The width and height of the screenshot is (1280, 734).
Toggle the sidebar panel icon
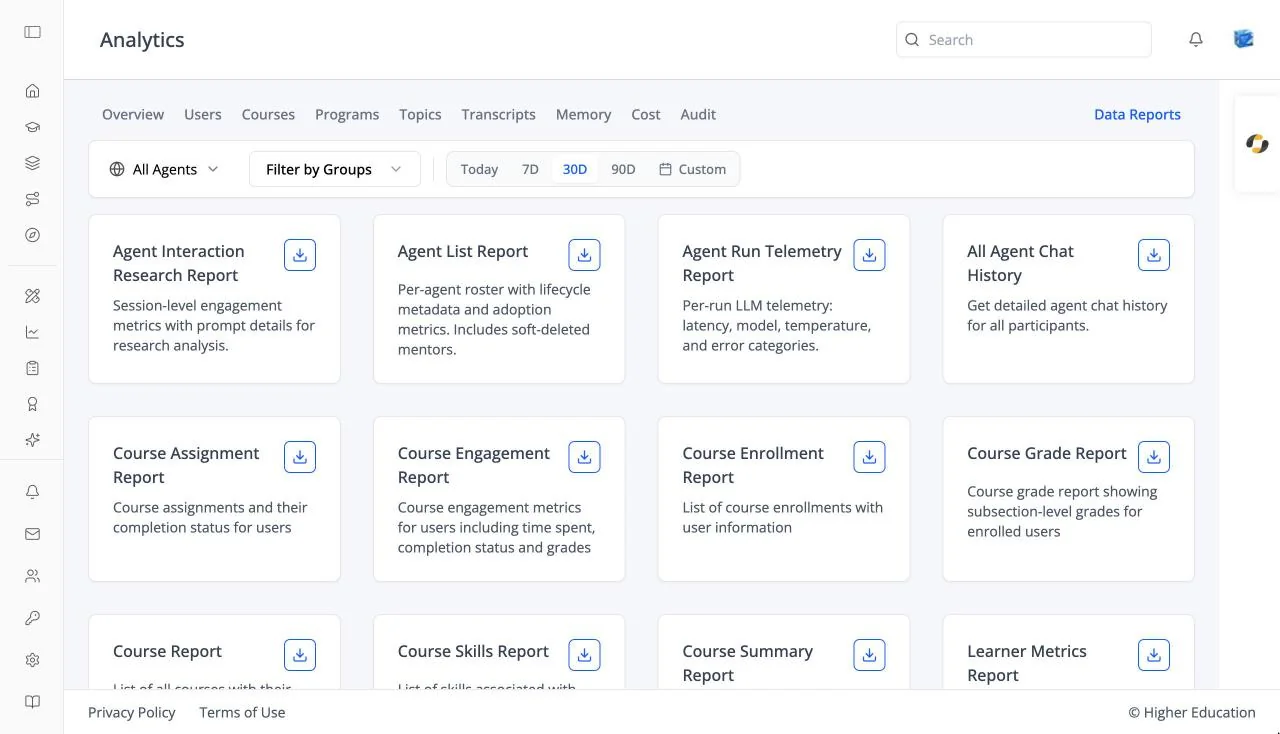point(32,32)
